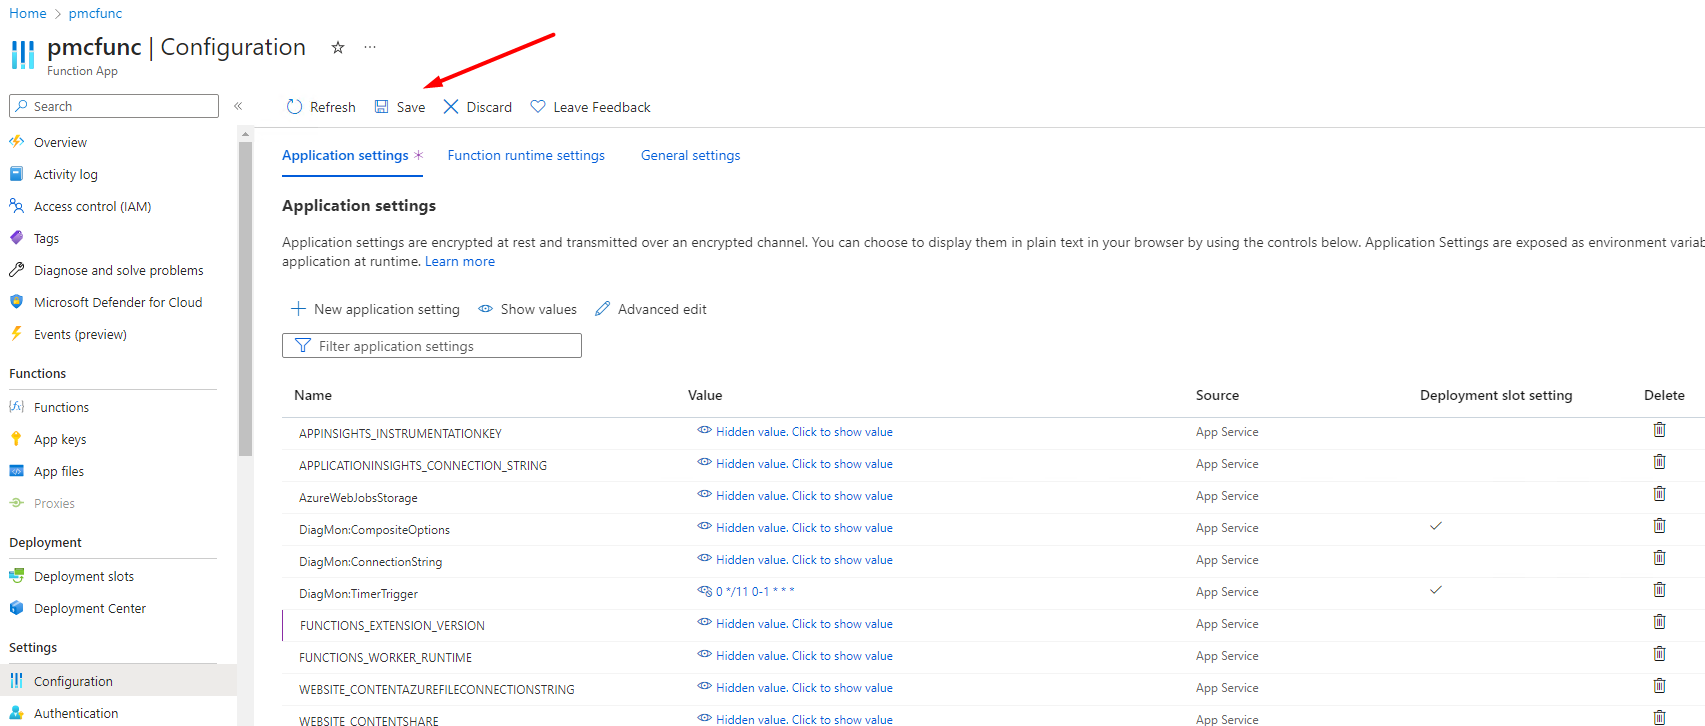Add a New application setting

coord(375,309)
